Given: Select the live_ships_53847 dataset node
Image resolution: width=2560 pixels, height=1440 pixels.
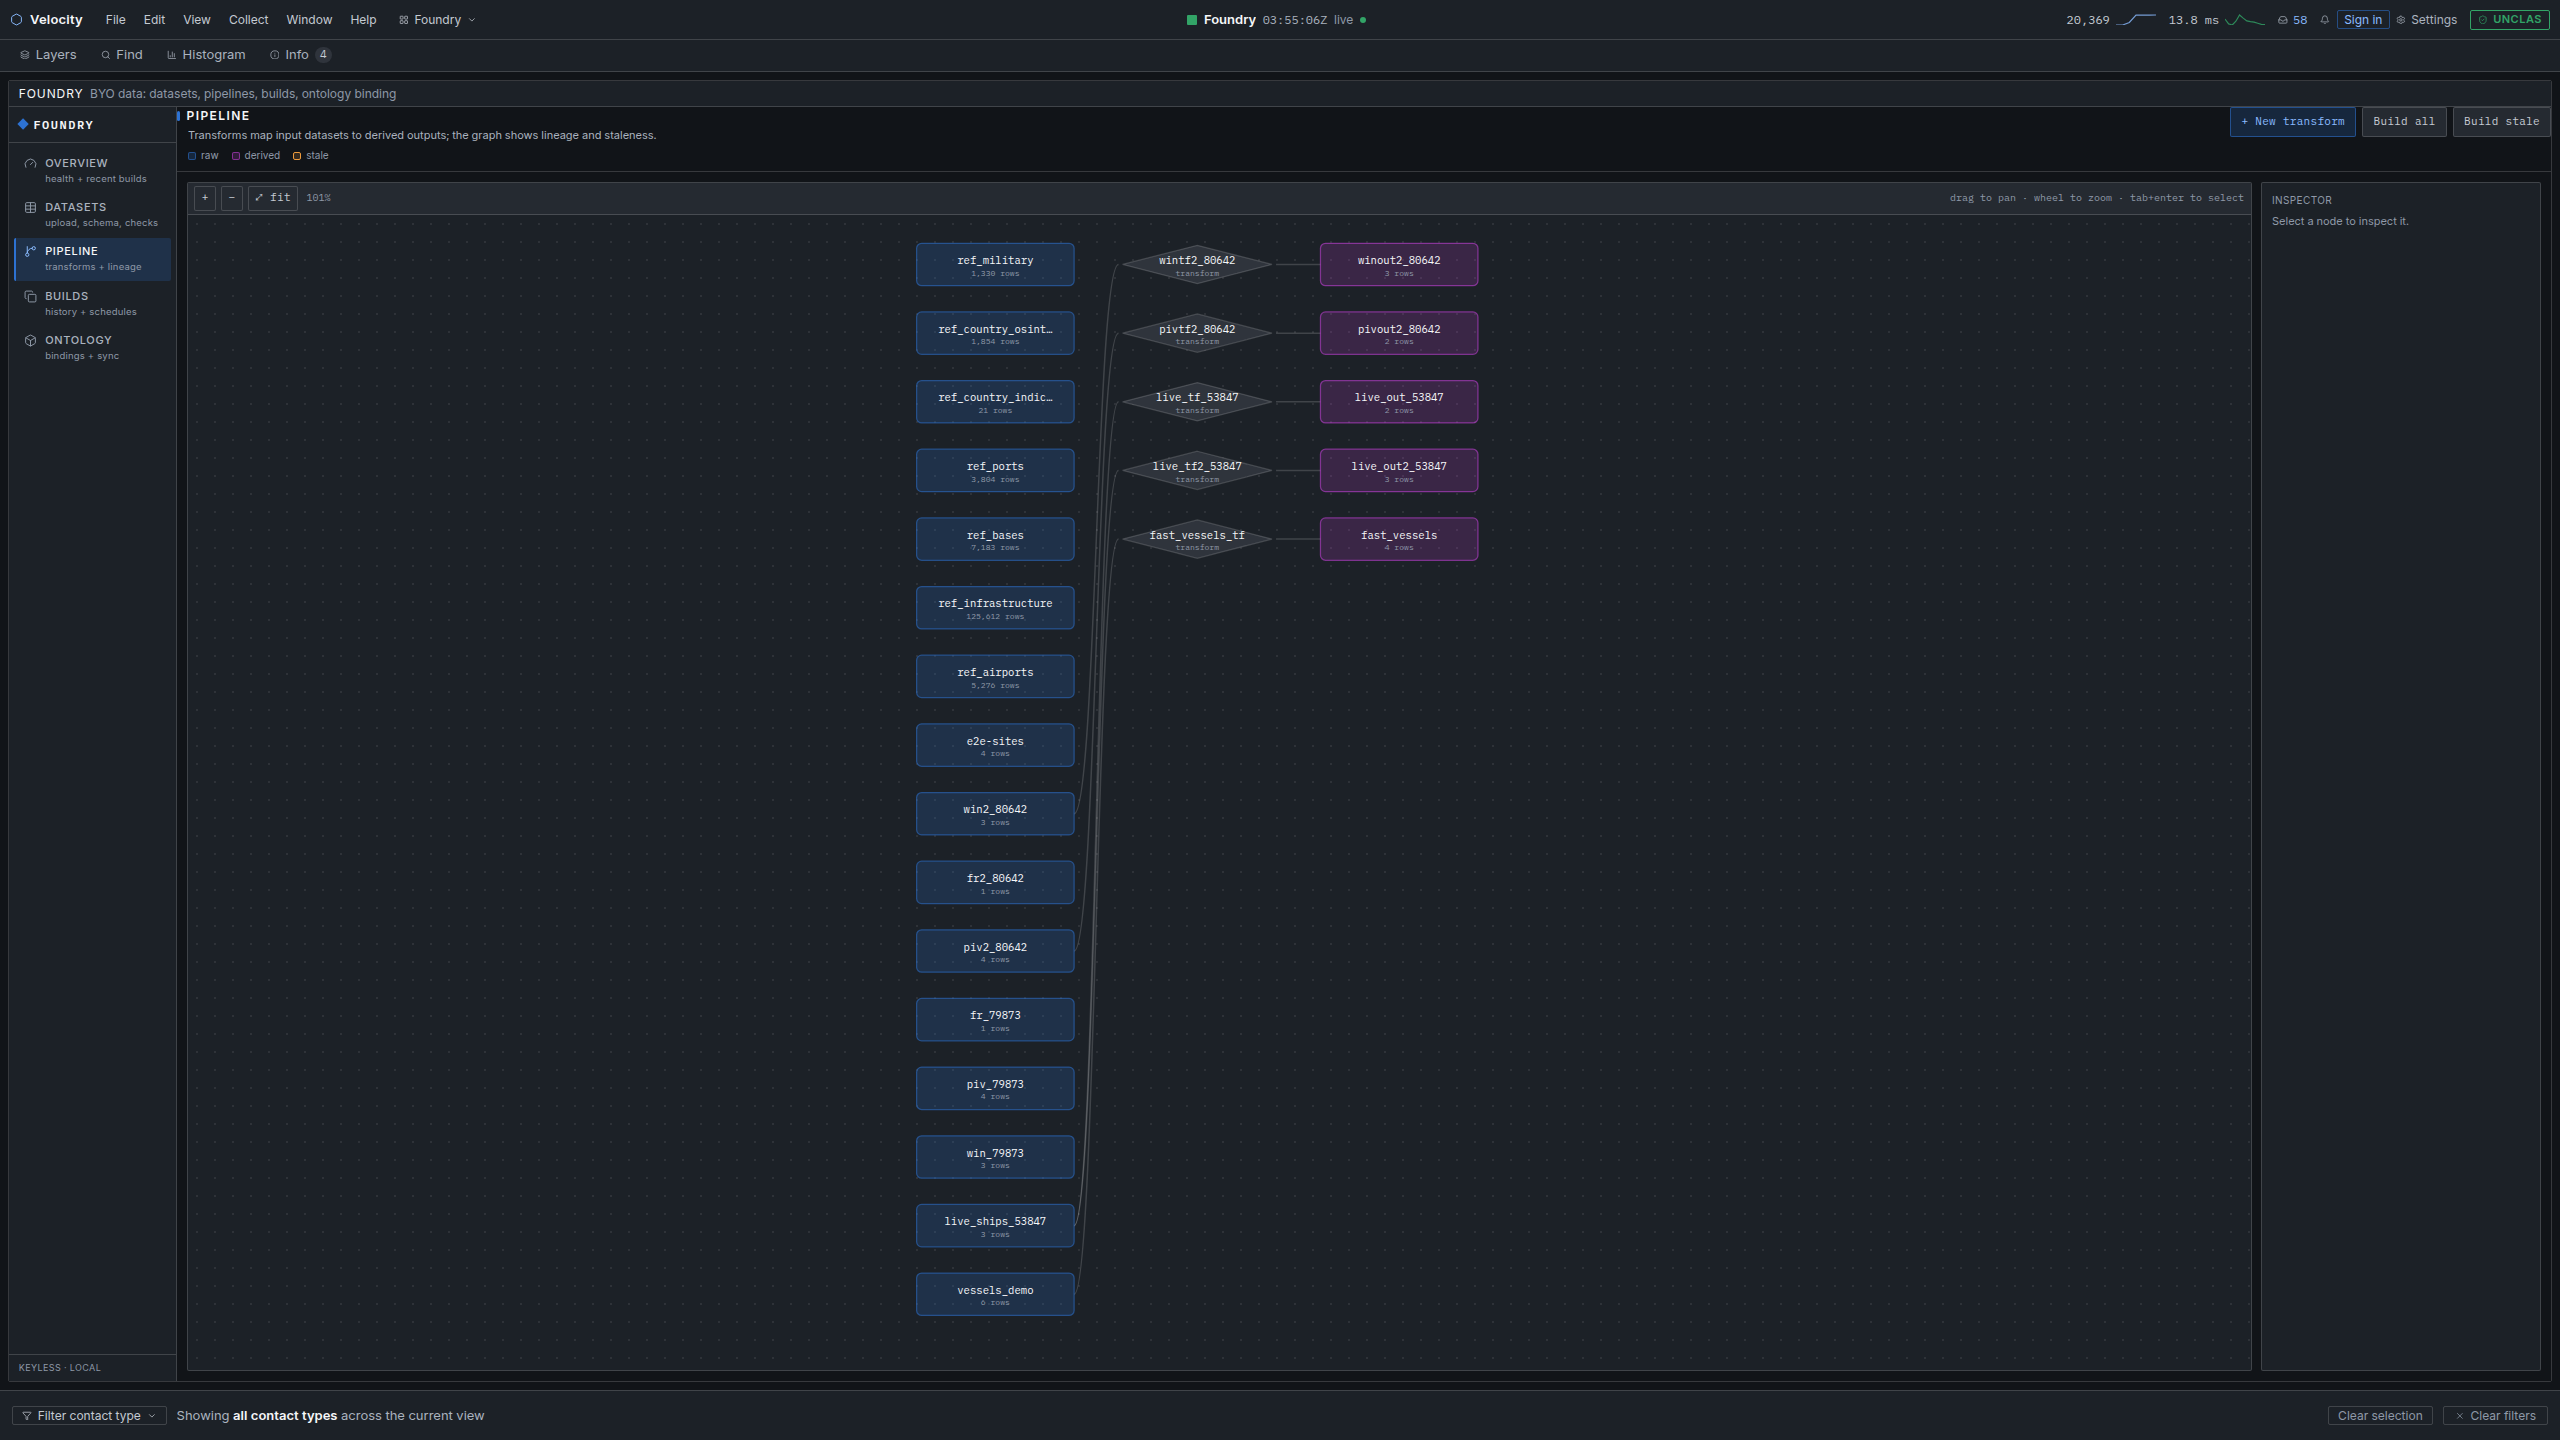Looking at the screenshot, I should [995, 1226].
